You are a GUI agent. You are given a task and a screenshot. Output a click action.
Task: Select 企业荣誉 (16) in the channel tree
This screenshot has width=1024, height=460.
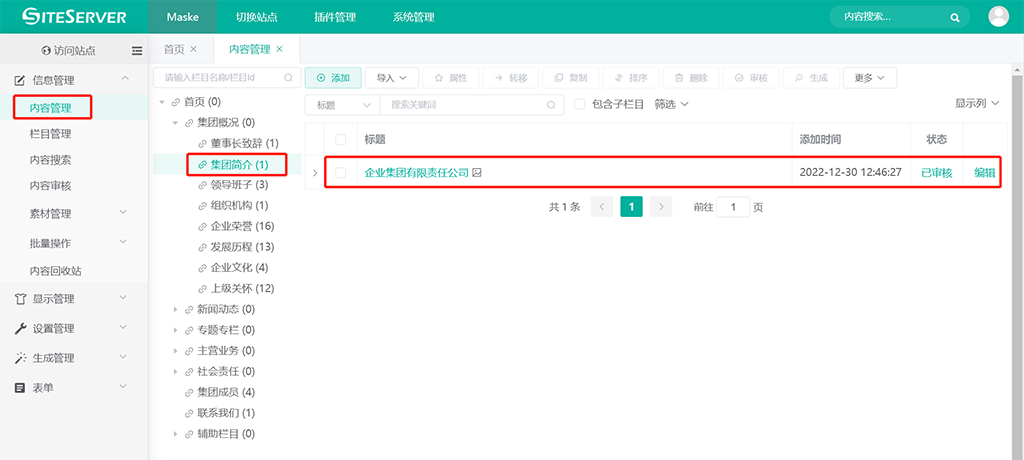(x=235, y=226)
